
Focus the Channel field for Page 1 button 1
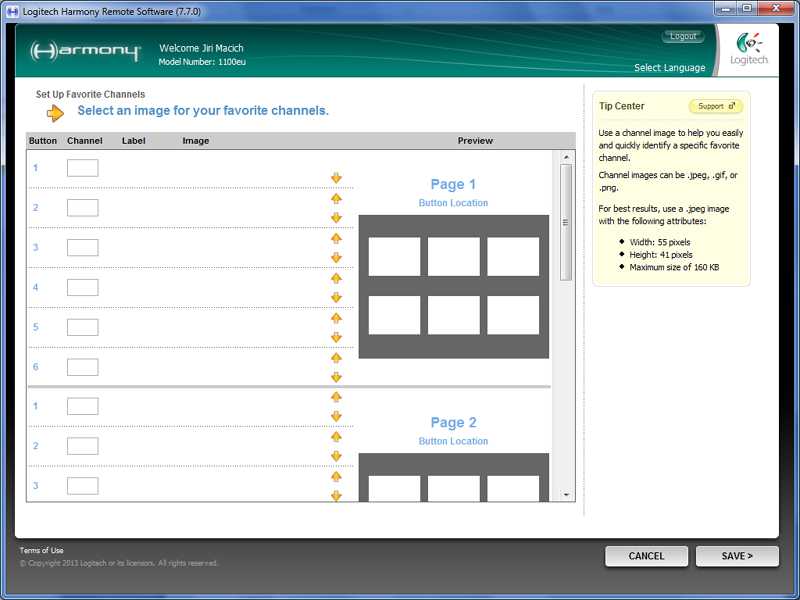click(x=82, y=168)
